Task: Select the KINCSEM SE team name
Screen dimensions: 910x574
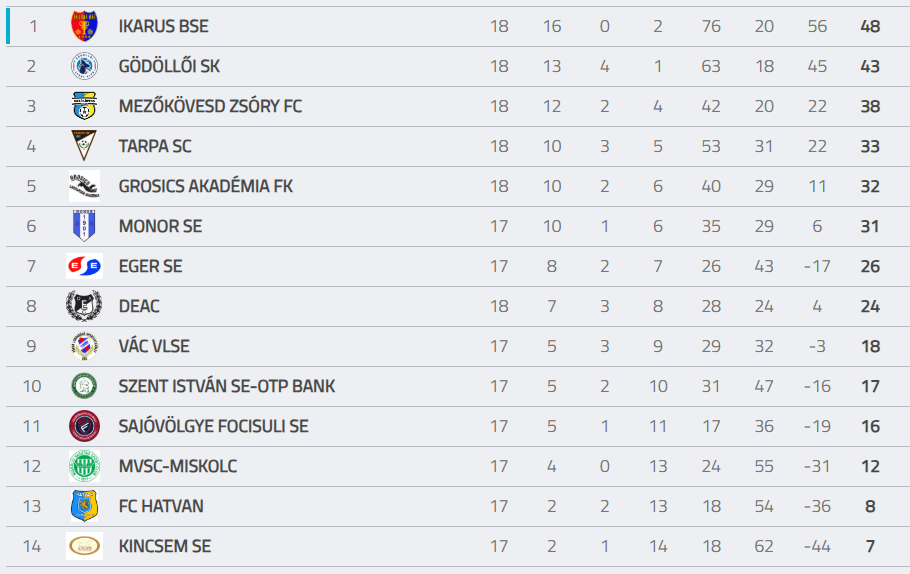Action: point(165,546)
